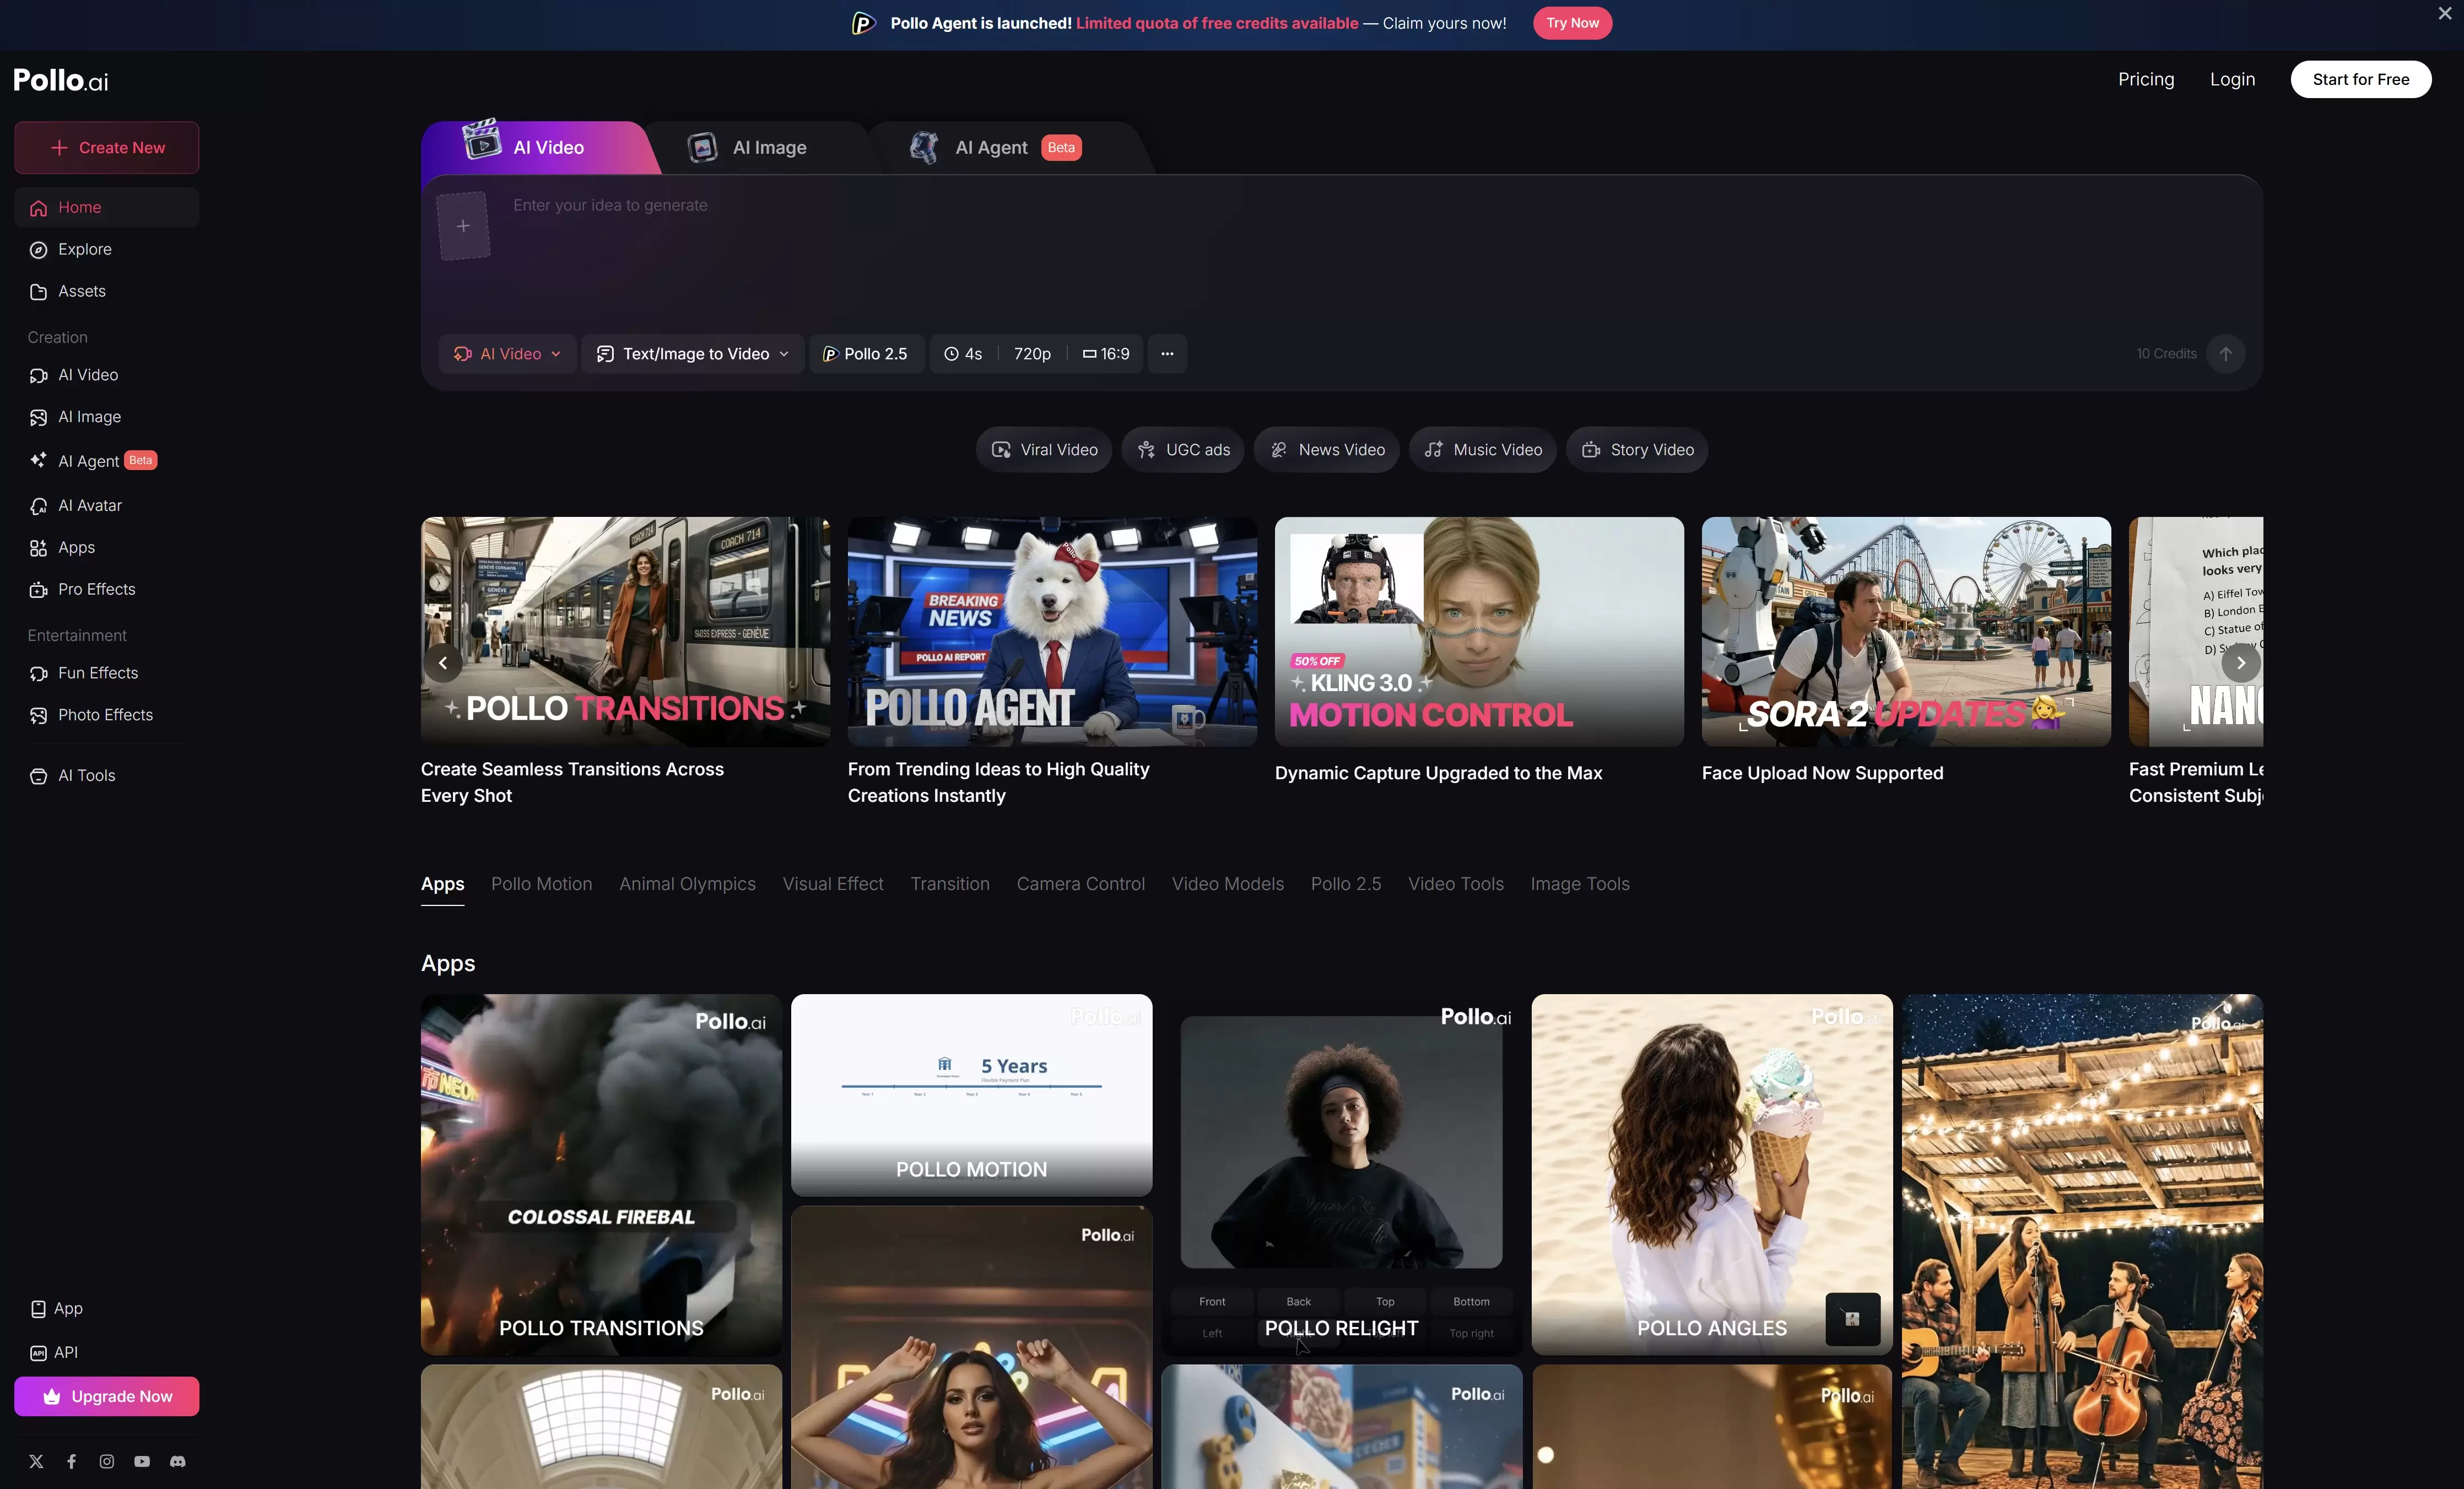Open the Discord icon in sidebar footer

[177, 1461]
